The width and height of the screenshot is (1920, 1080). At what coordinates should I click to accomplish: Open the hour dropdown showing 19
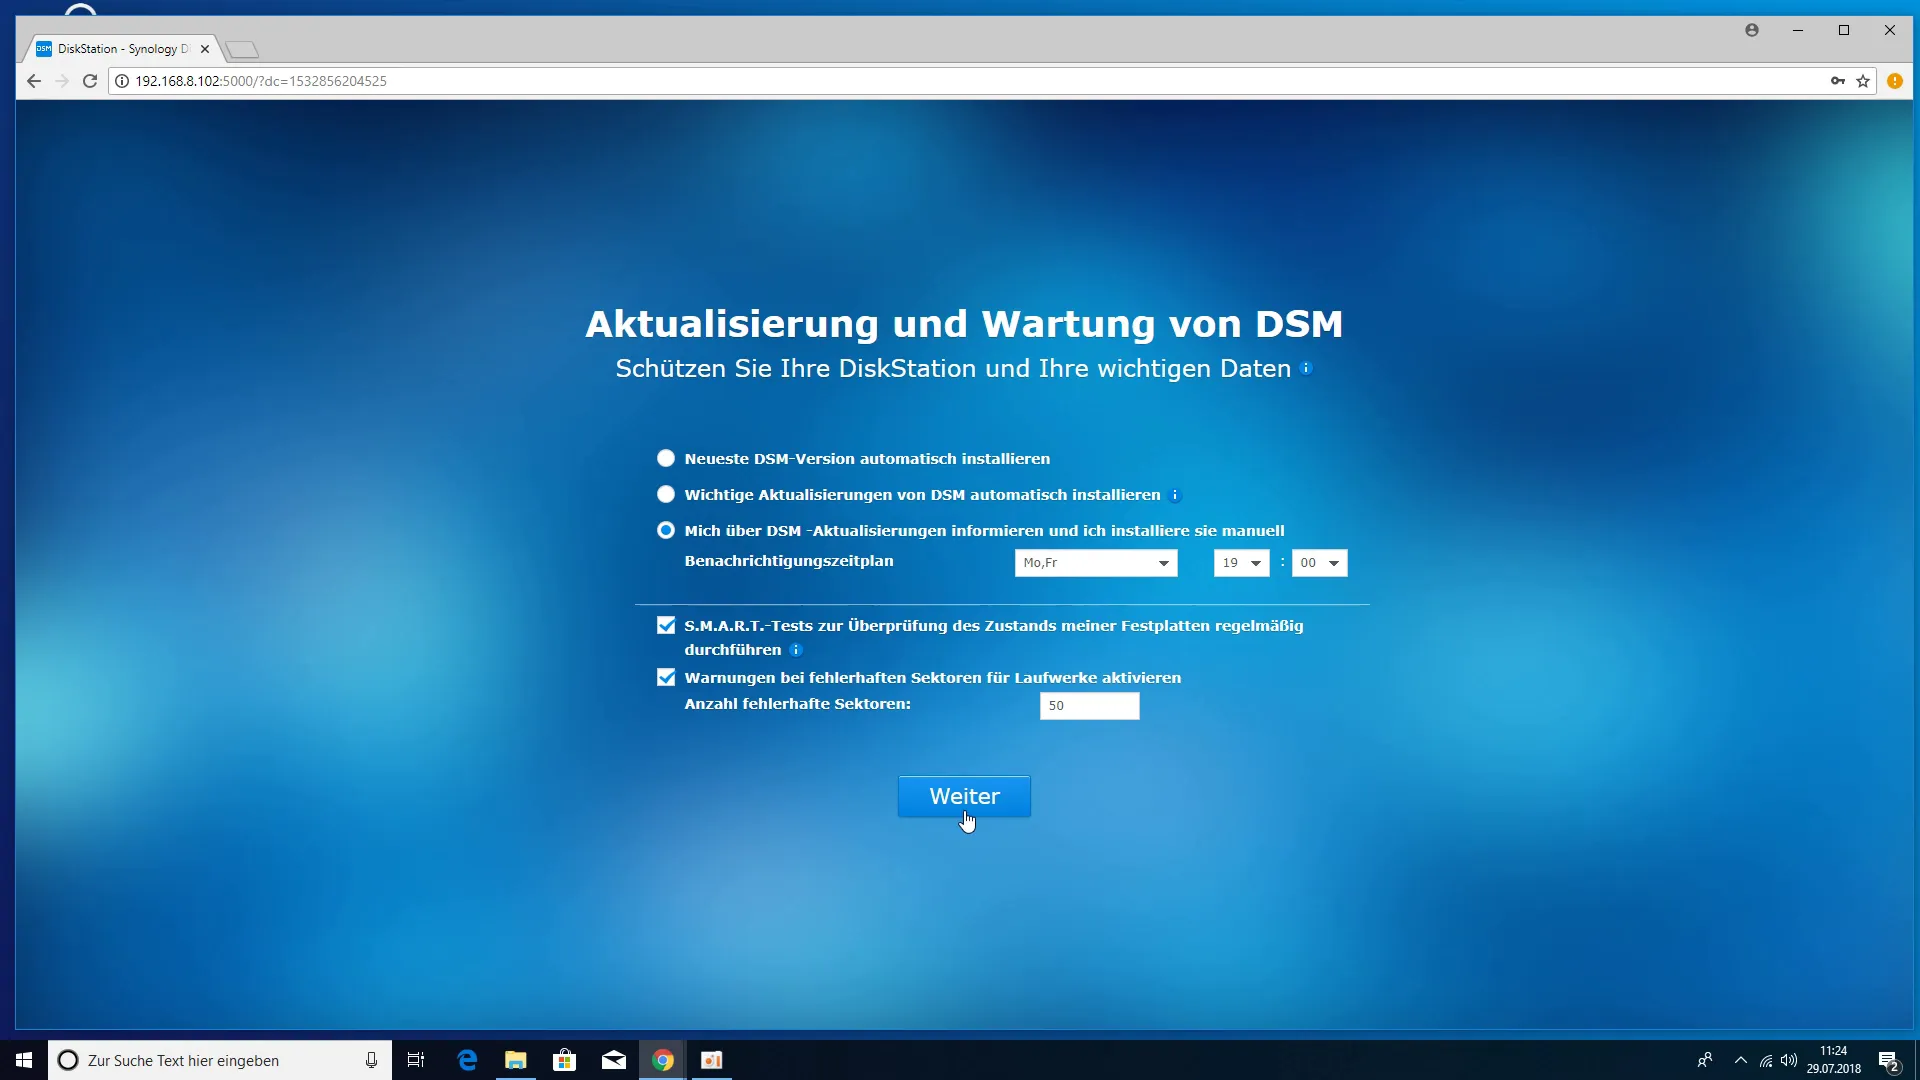click(x=1241, y=563)
